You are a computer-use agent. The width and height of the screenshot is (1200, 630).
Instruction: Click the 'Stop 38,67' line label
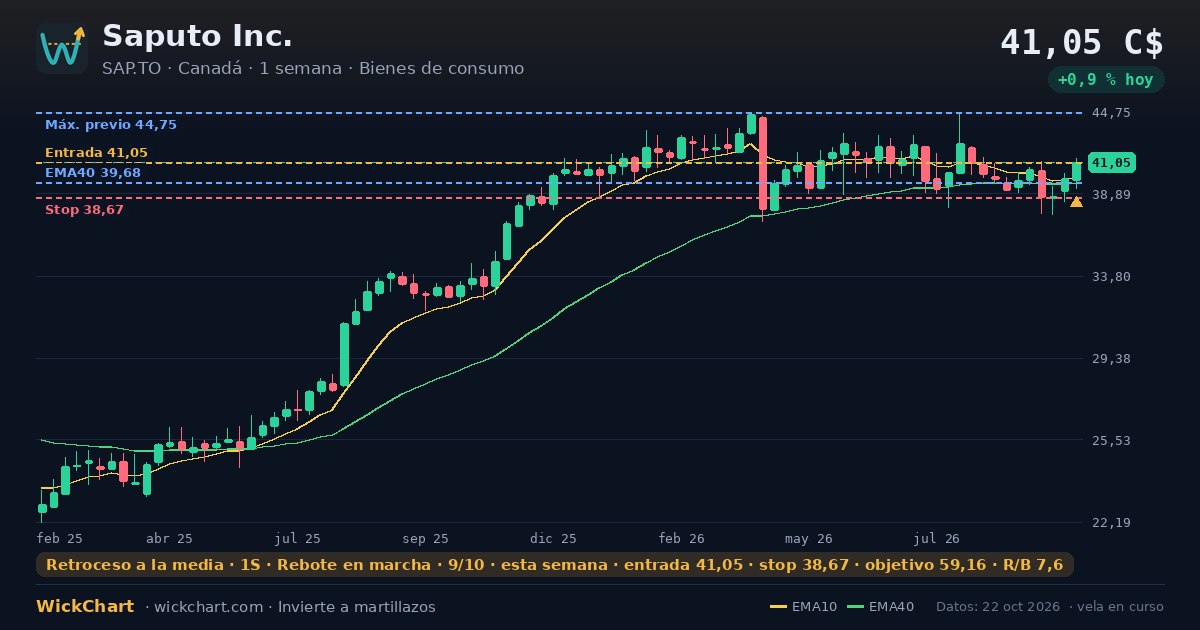[84, 210]
